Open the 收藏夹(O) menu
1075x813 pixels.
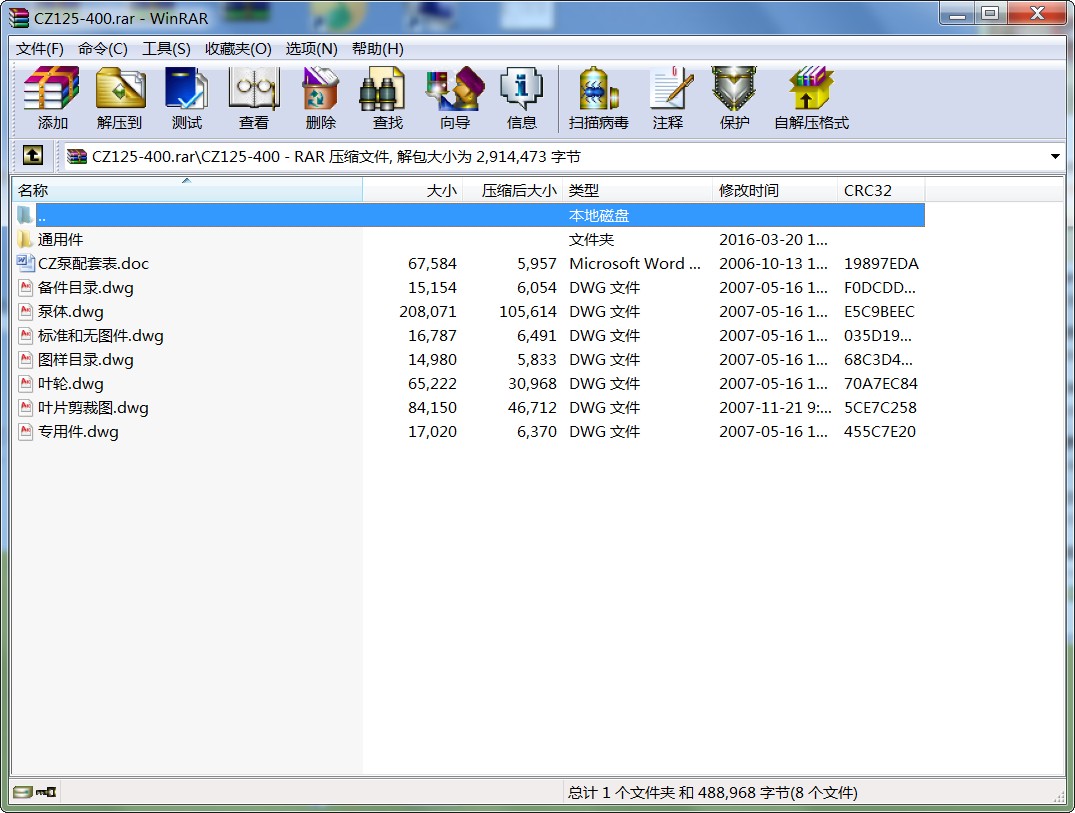[x=238, y=49]
